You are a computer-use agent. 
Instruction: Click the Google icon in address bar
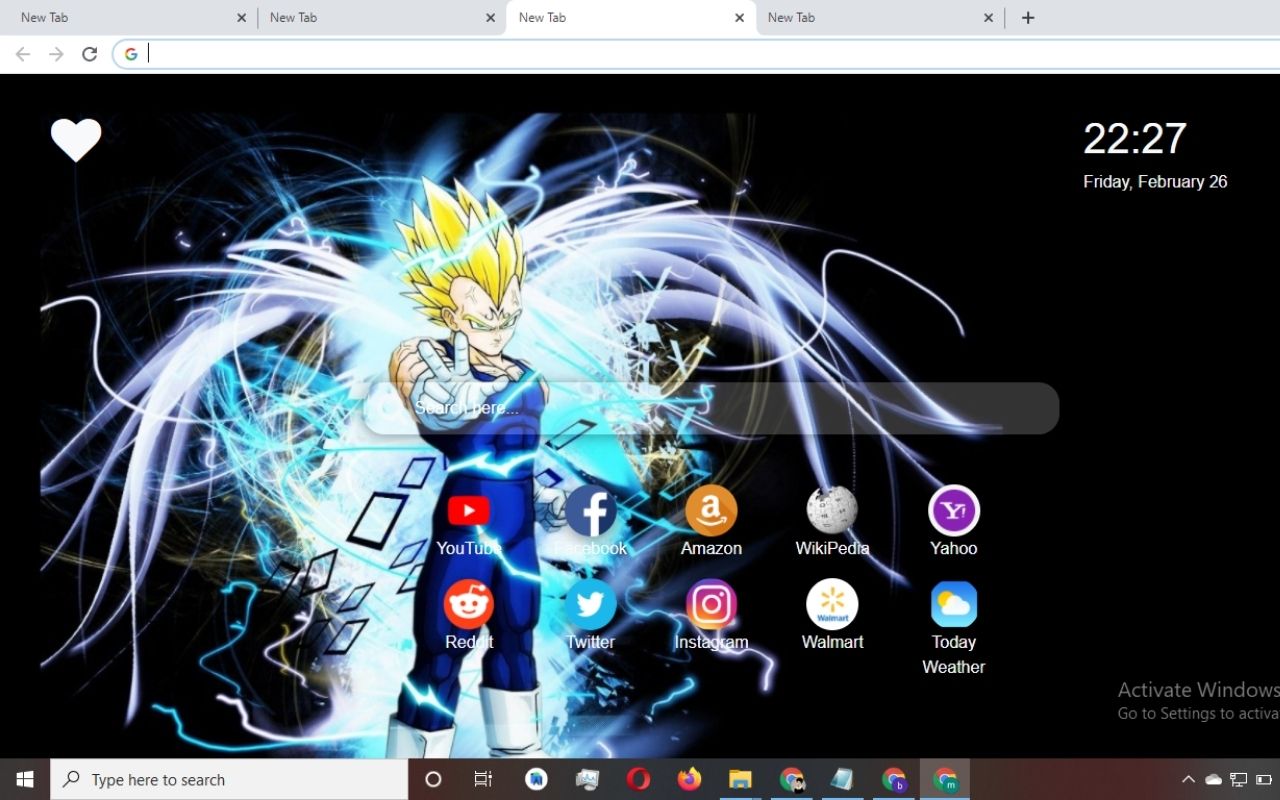click(131, 54)
